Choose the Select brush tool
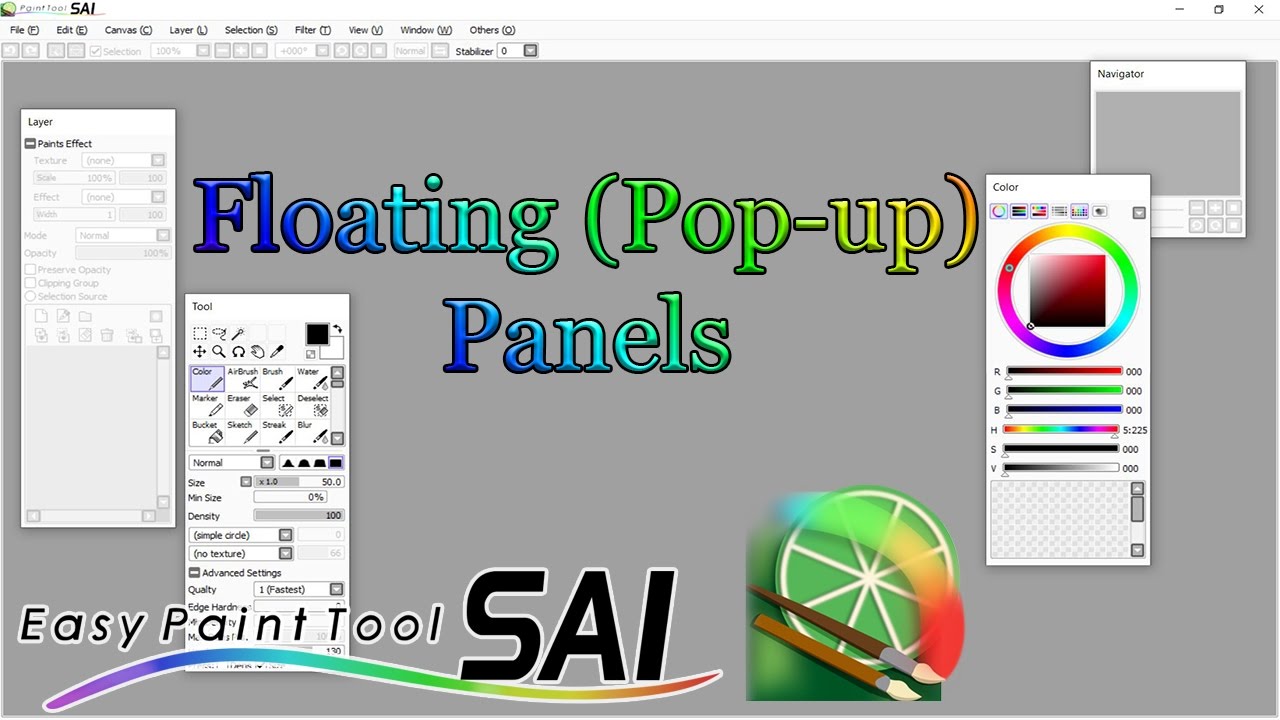This screenshot has height=720, width=1280. click(277, 405)
